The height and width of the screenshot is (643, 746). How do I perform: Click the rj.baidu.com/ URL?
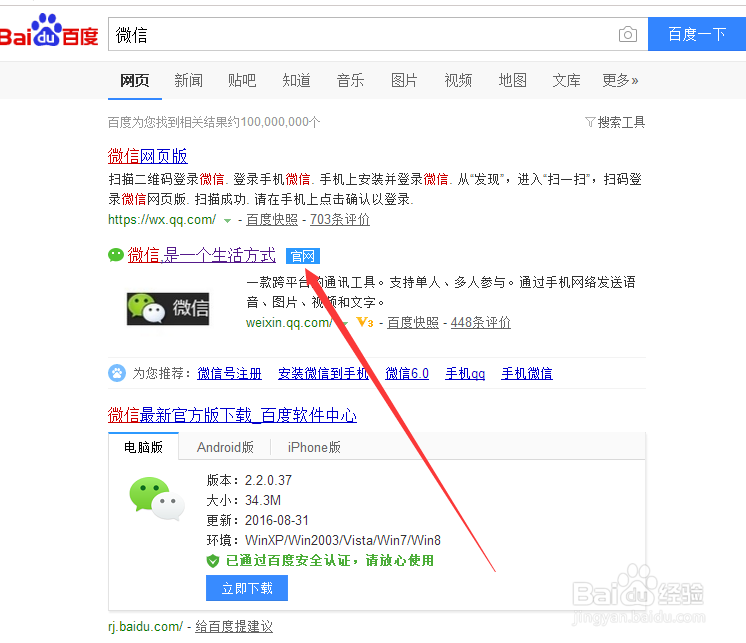click(x=146, y=626)
